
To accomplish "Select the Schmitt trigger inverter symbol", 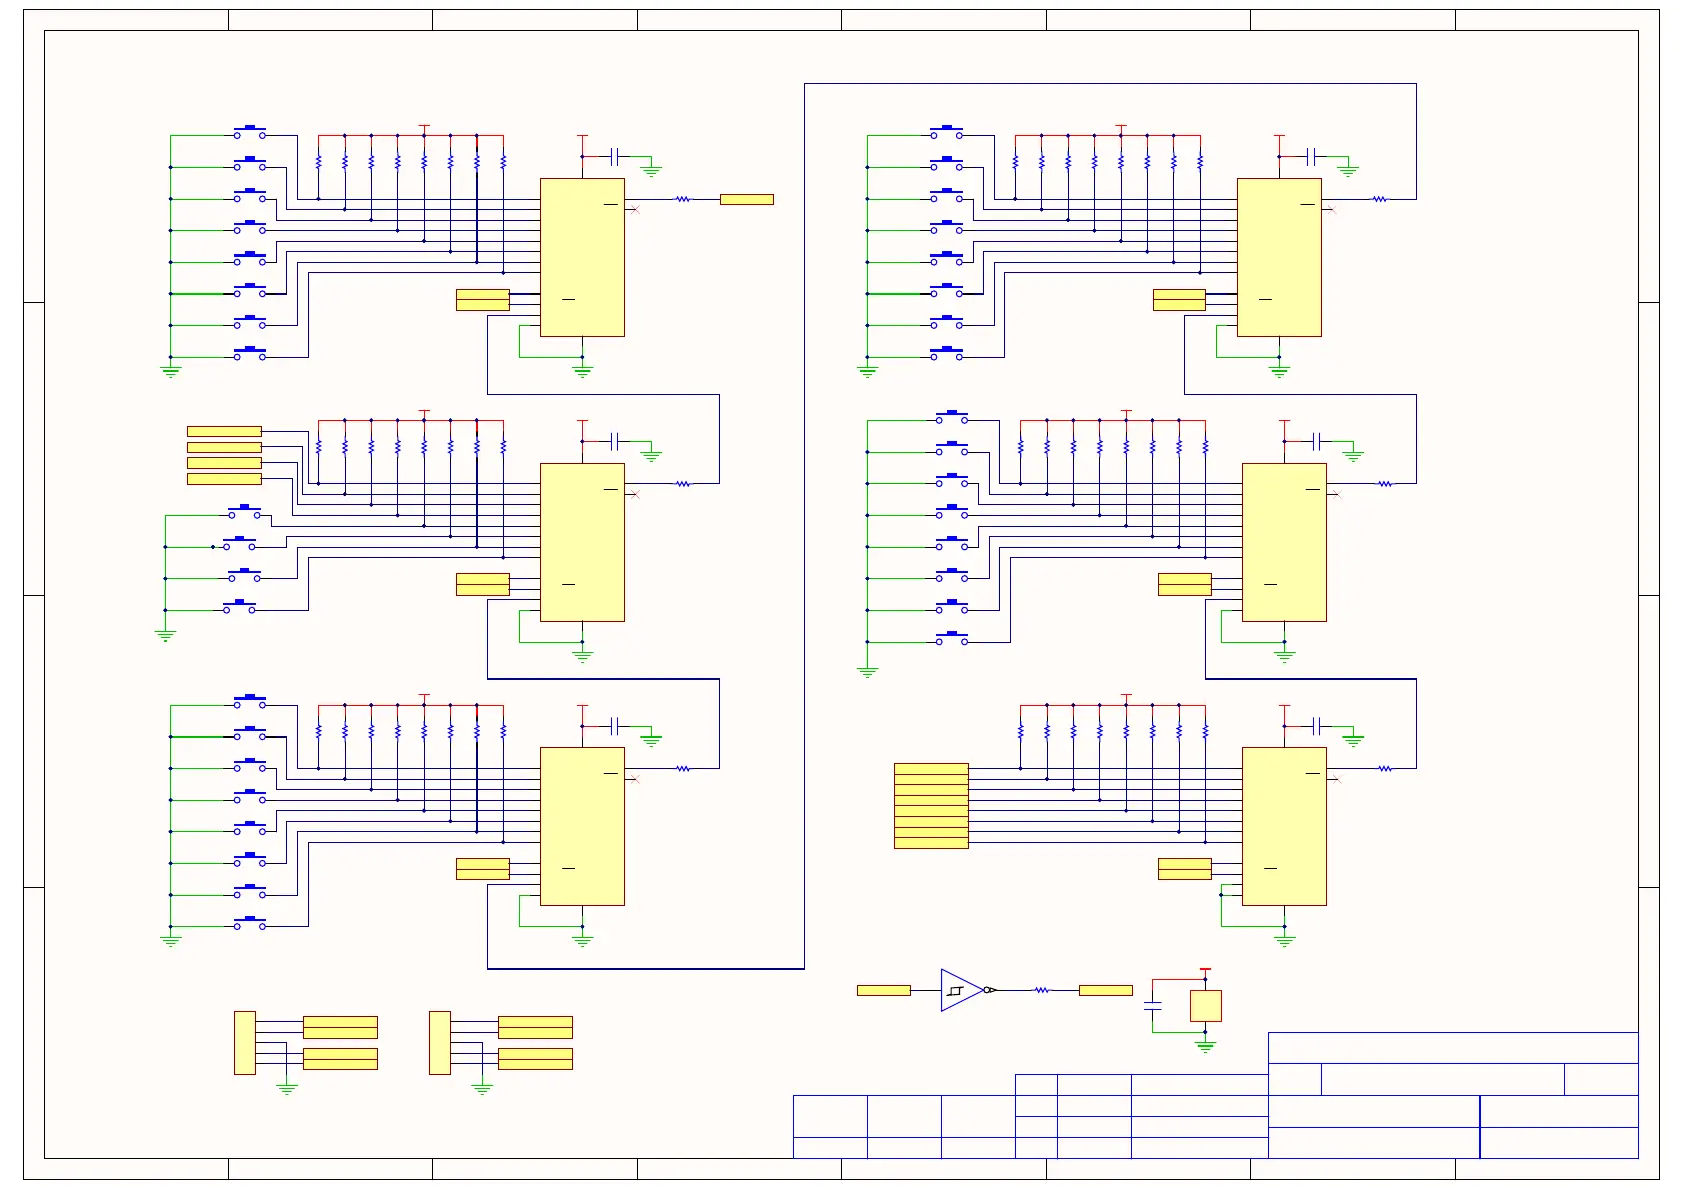I will click(966, 990).
